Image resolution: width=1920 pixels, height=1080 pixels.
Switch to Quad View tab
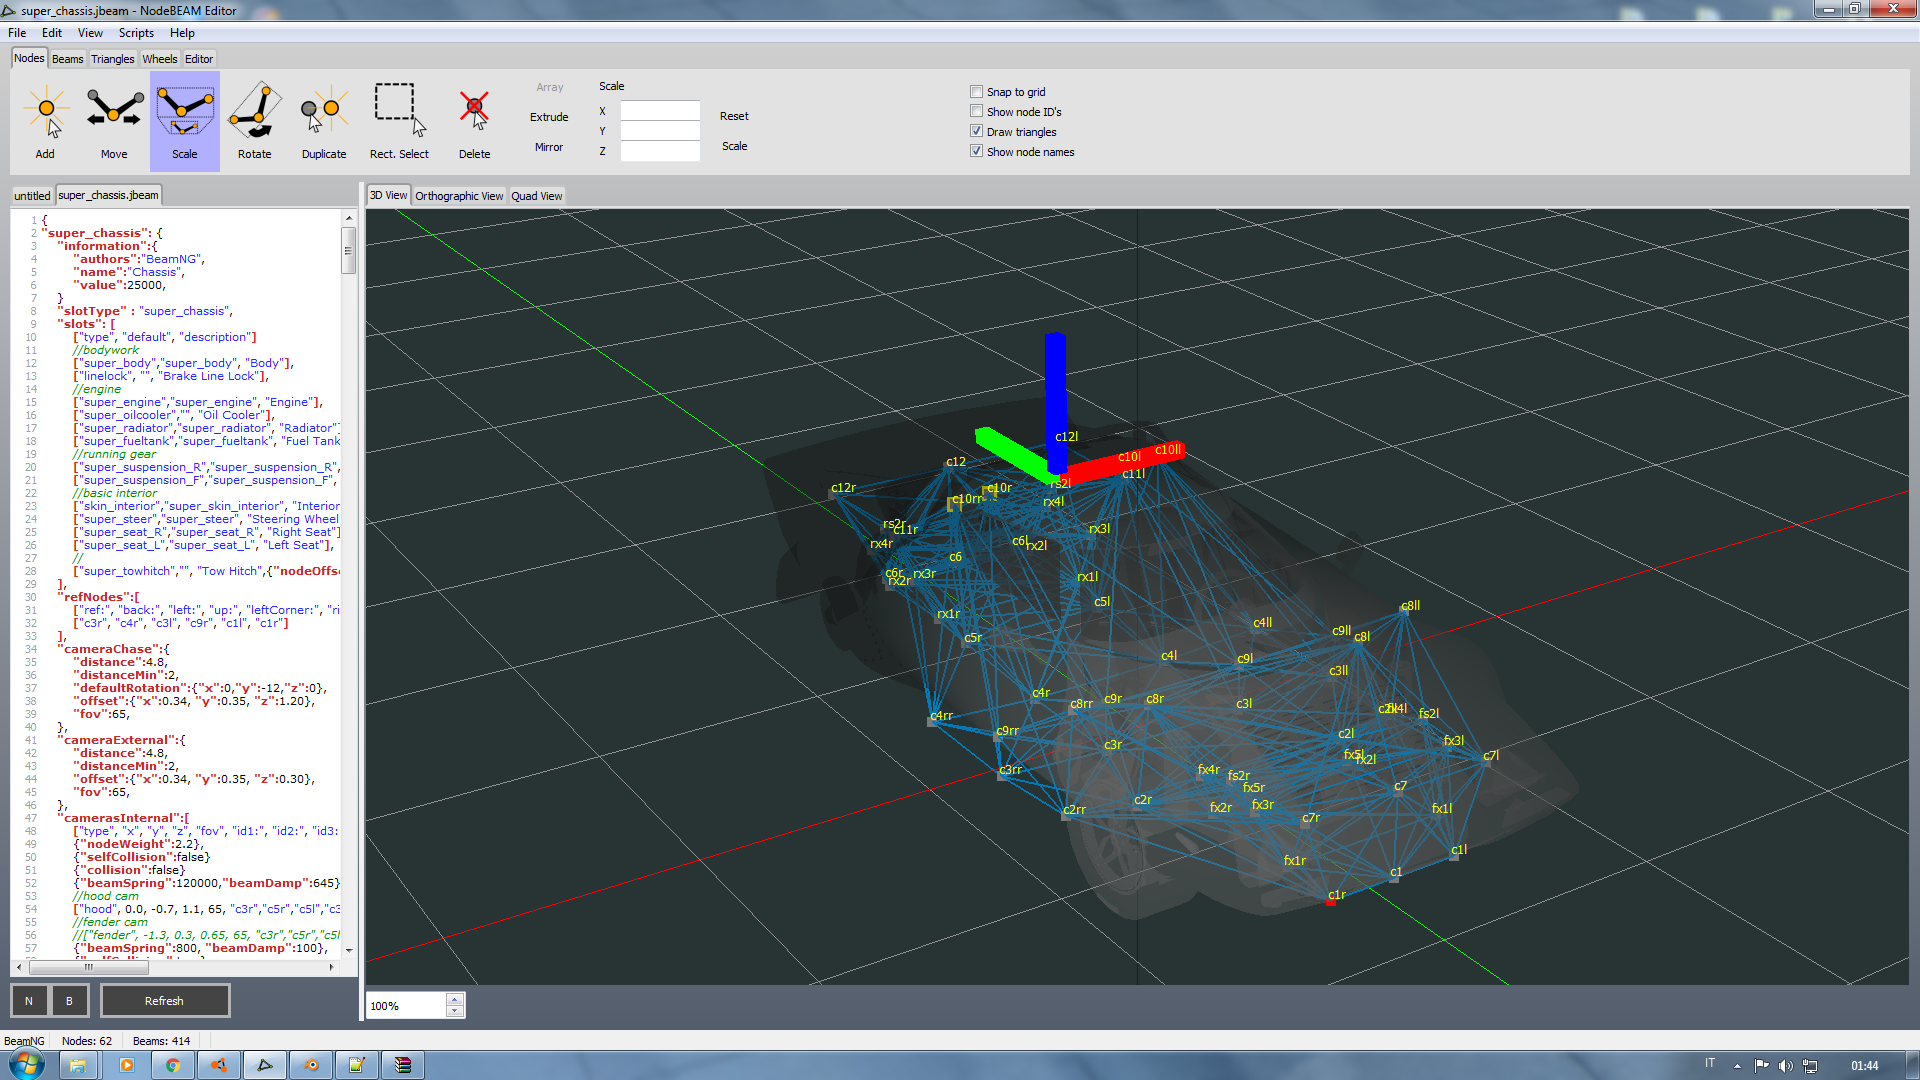click(x=537, y=196)
